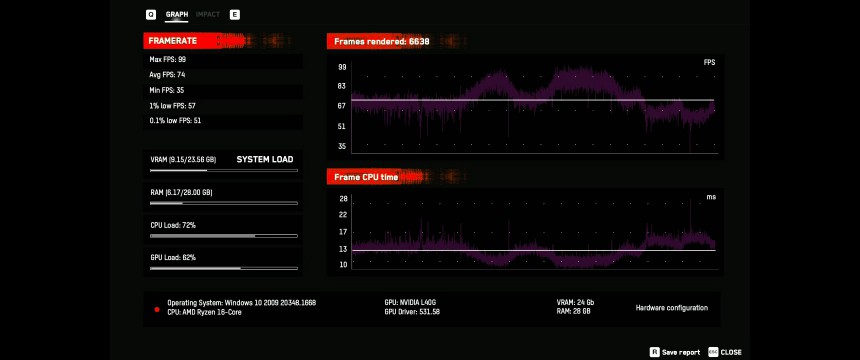860x360 pixels.
Task: Click the R key icon beside Save report
Action: click(654, 352)
